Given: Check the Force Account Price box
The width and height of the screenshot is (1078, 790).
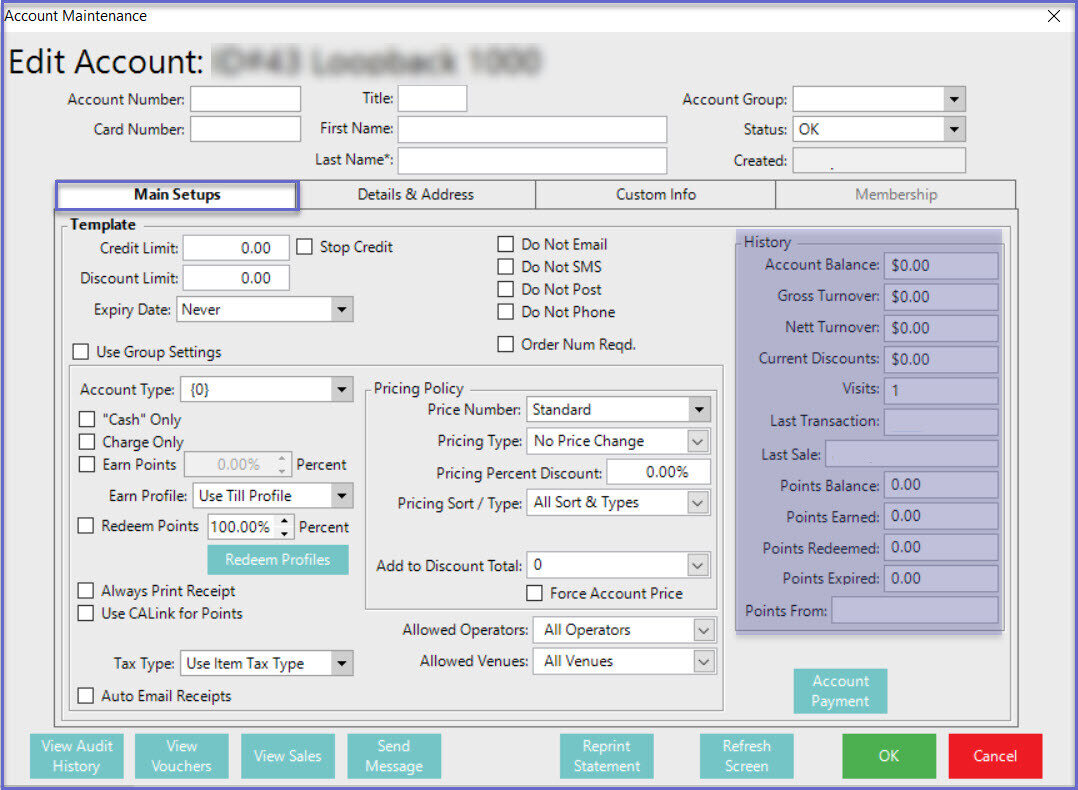Looking at the screenshot, I should click(535, 593).
